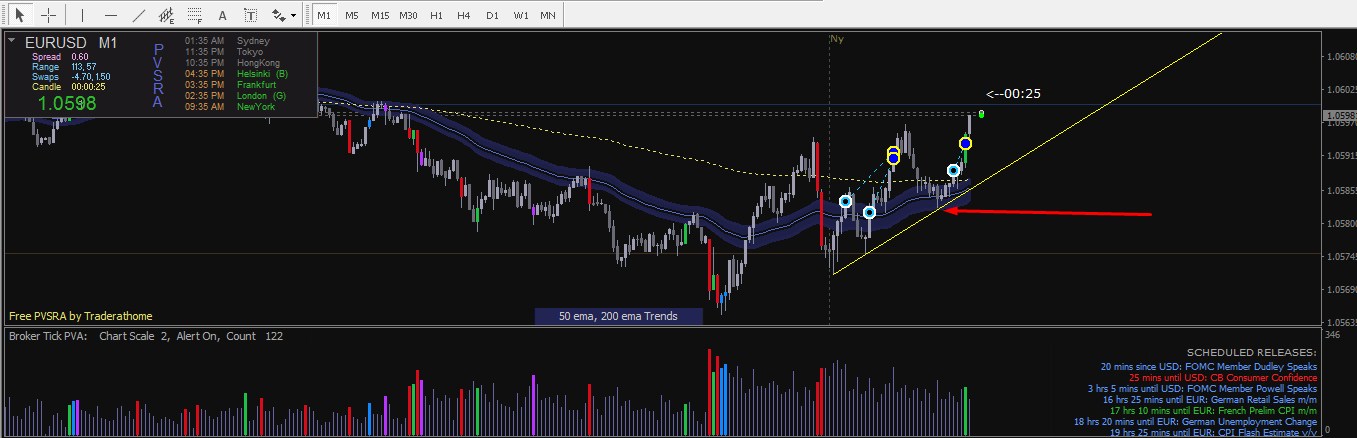The image size is (1357, 438).
Task: Switch to M30 timeframe
Action: click(408, 16)
